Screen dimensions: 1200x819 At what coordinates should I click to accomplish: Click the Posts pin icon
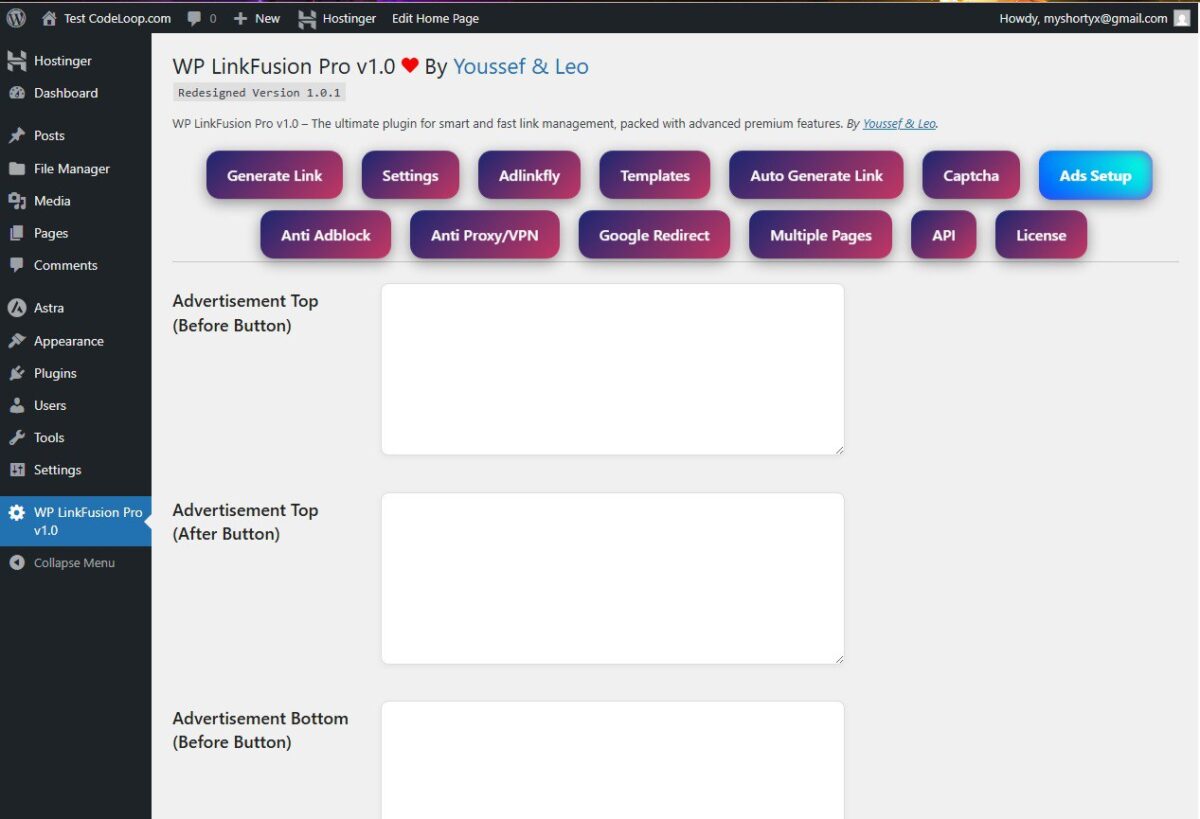pos(17,136)
